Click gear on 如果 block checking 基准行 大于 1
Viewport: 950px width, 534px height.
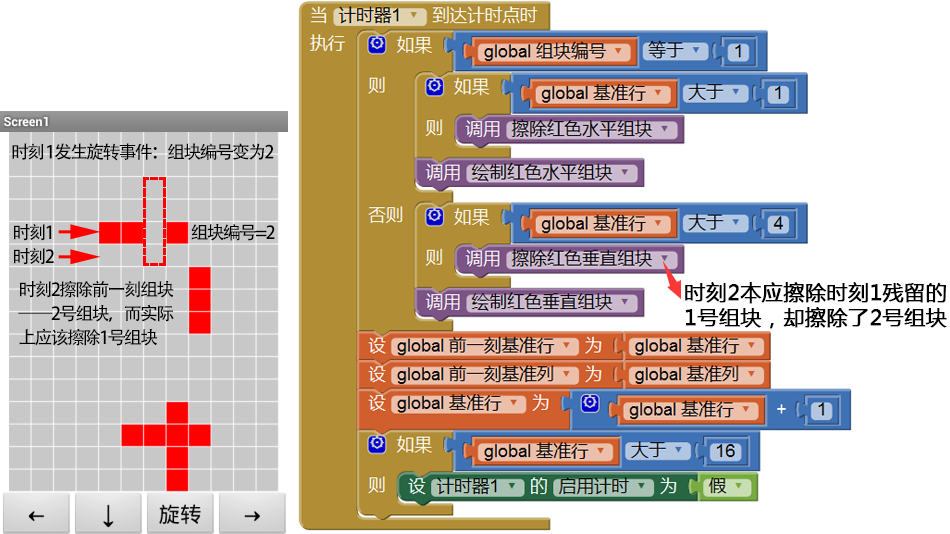434,87
